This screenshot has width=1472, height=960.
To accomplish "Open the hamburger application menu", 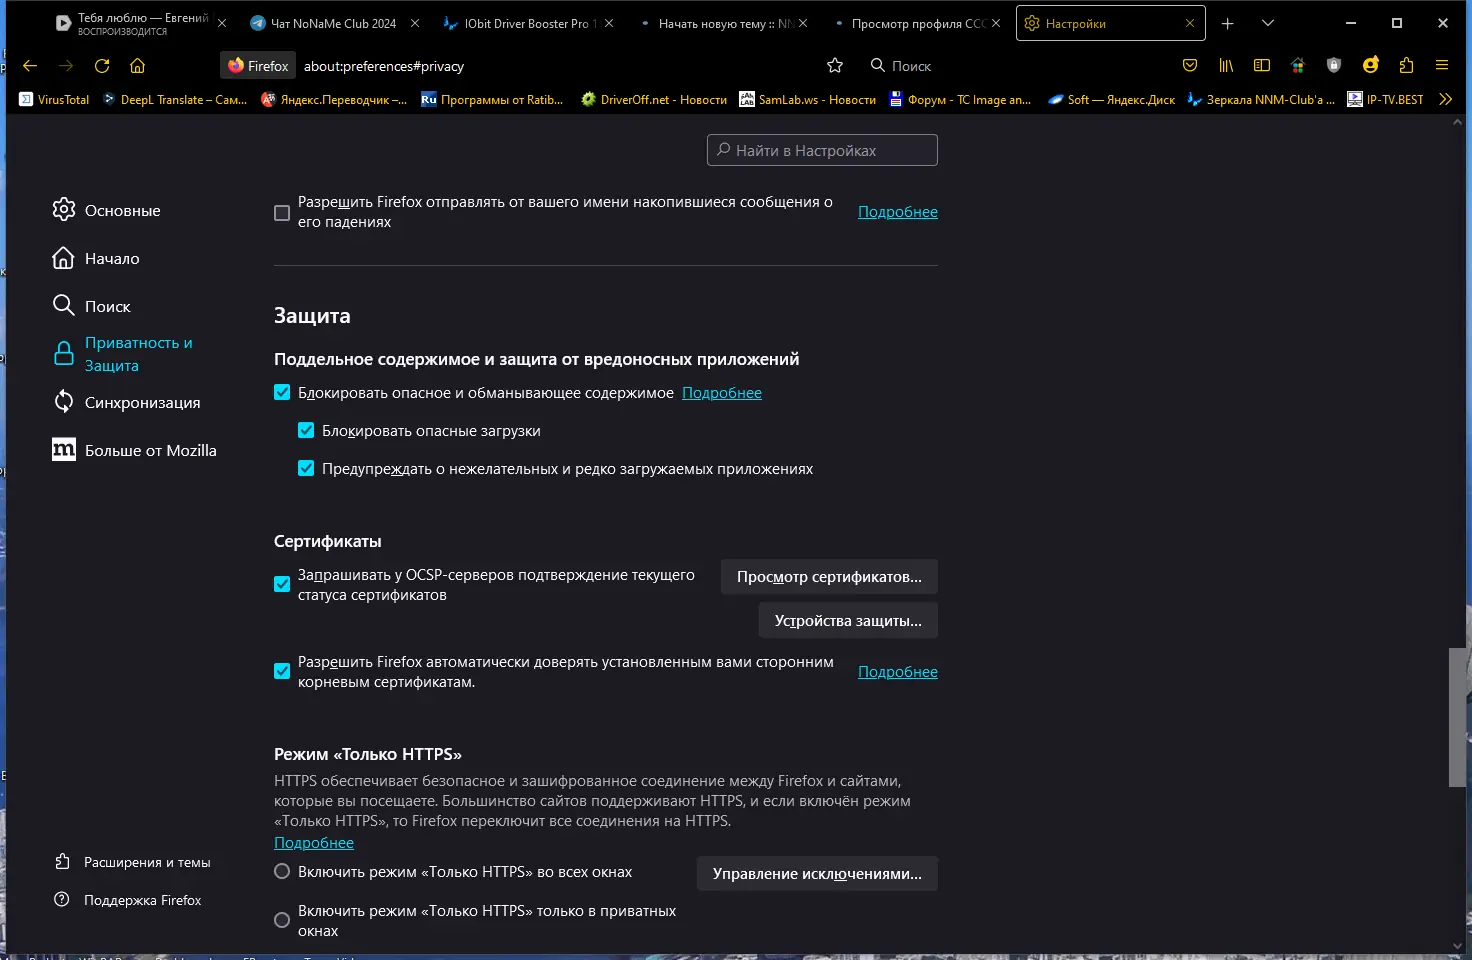I will [1442, 65].
